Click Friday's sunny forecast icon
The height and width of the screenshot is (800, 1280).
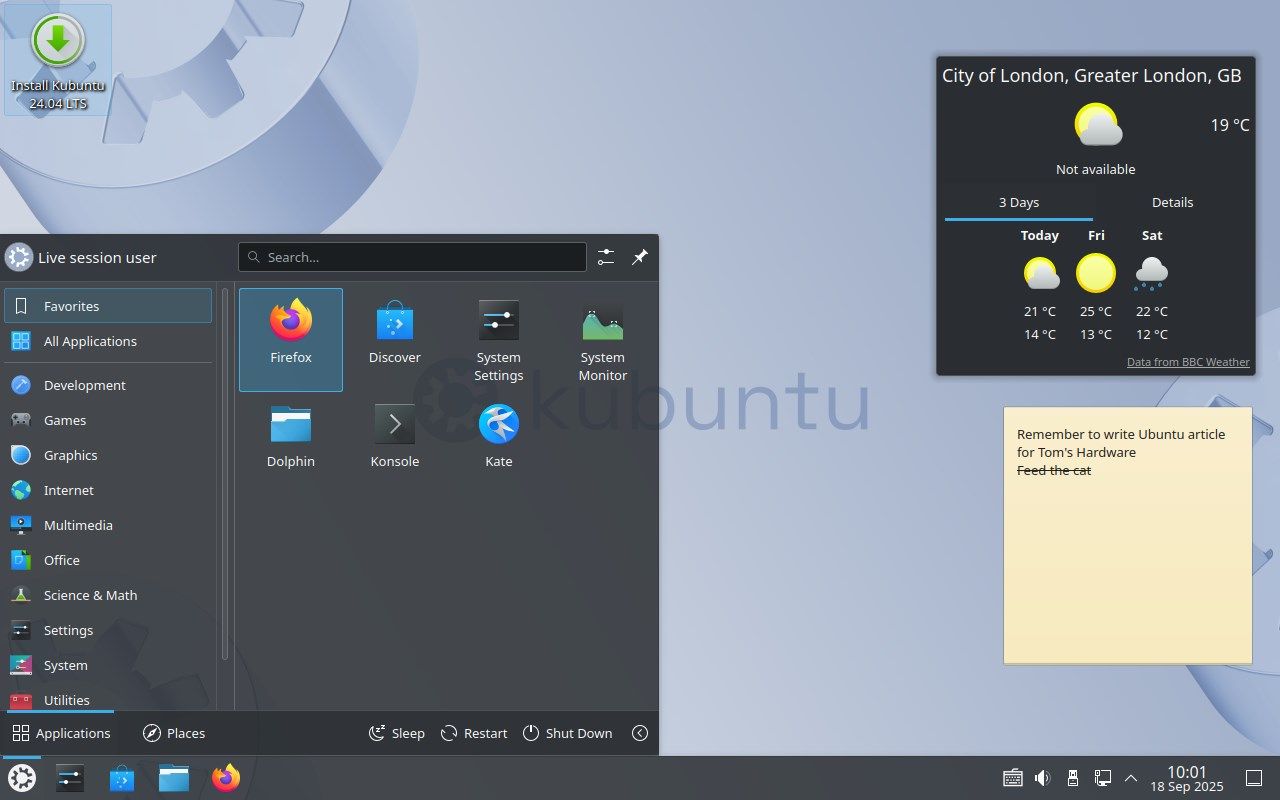pyautogui.click(x=1096, y=273)
